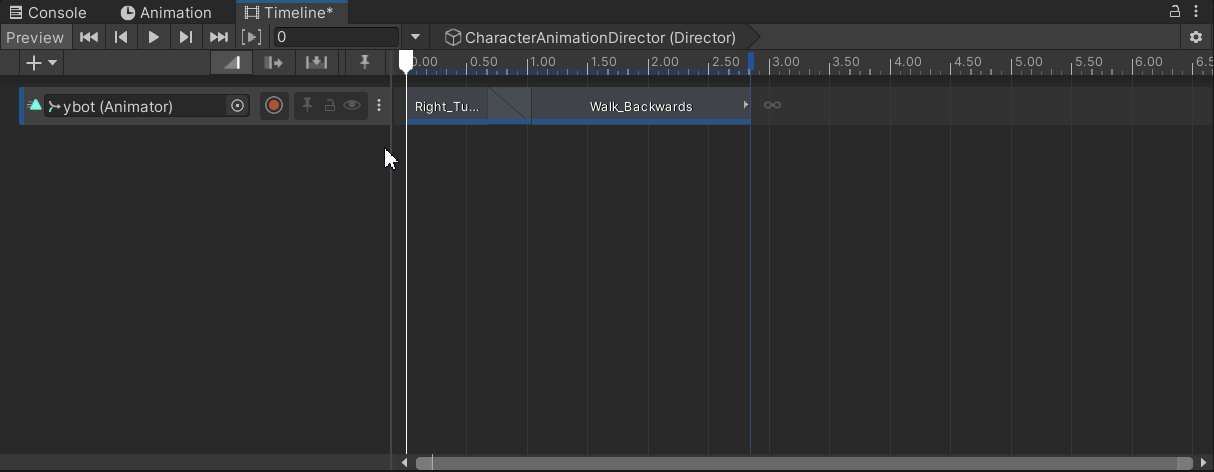Toggle the Preview button
Viewport: 1214px width, 472px height.
coord(35,37)
